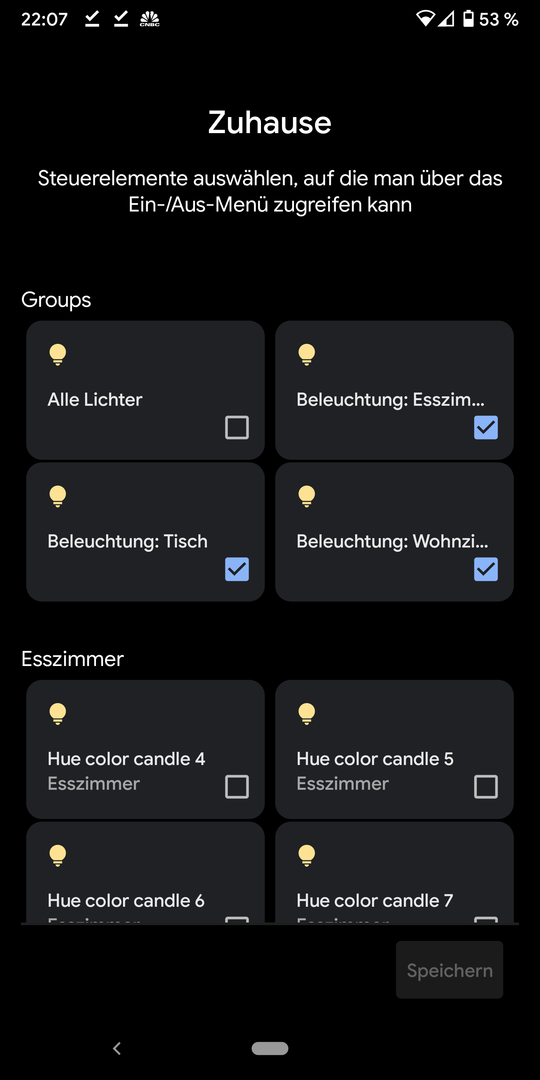
Task: Tap the battery icon in status bar
Action: [468, 19]
